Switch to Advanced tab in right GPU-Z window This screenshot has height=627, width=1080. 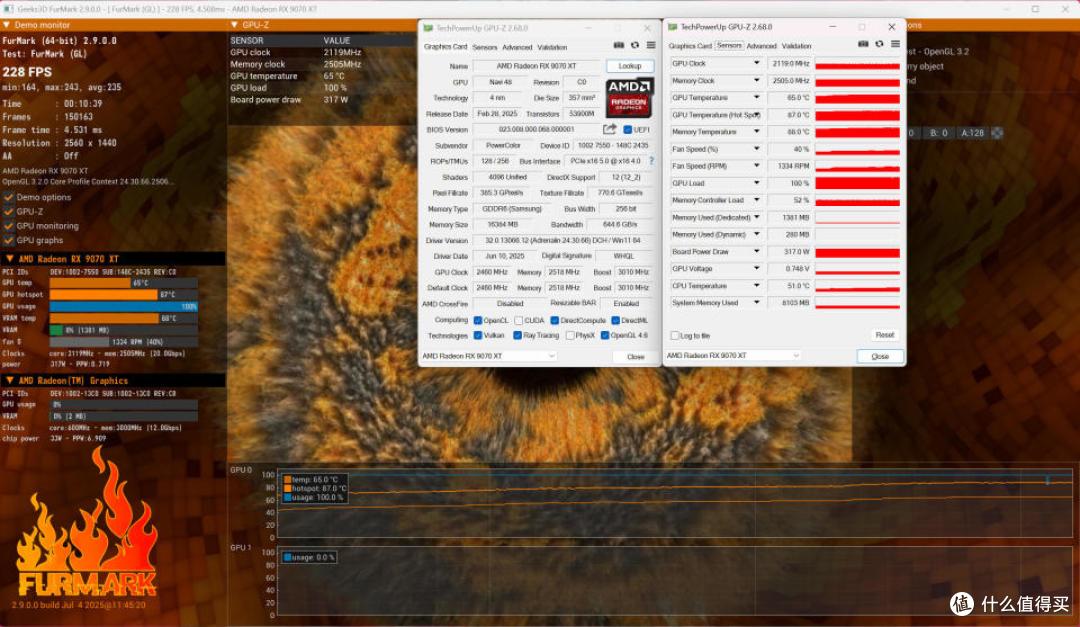pos(762,46)
